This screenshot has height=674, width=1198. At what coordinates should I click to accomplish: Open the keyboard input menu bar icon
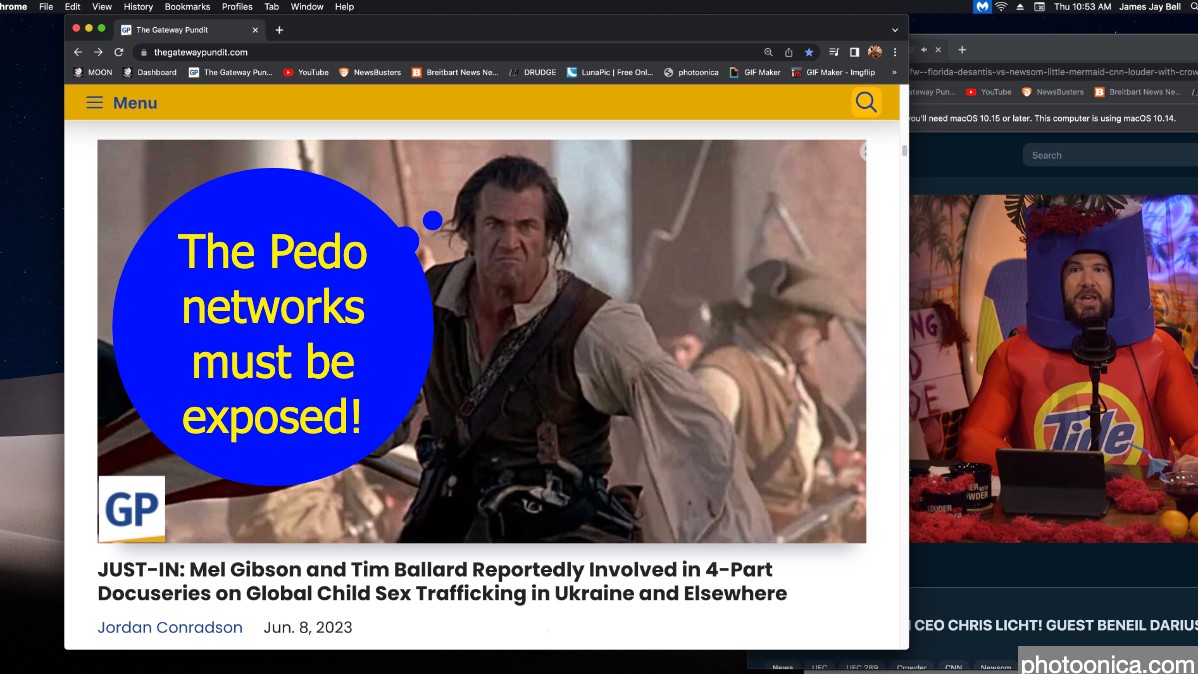[1039, 7]
